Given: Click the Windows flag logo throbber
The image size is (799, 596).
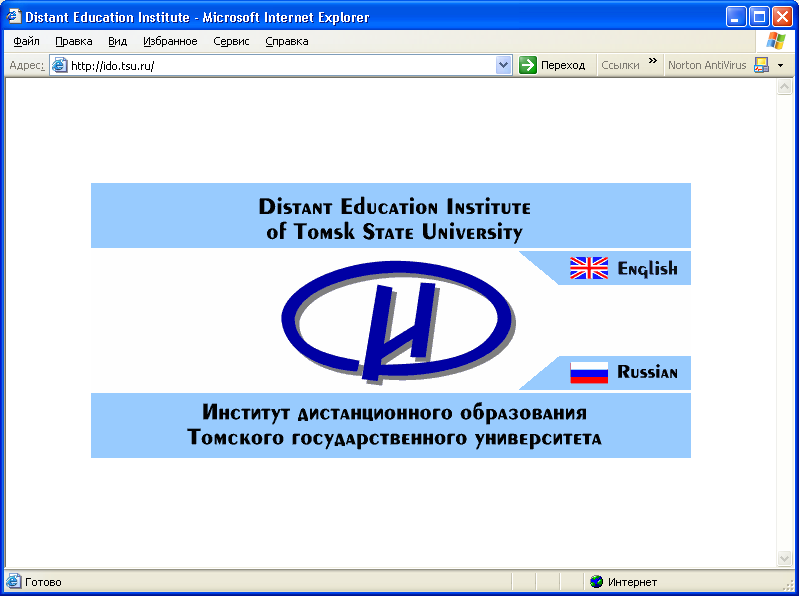Looking at the screenshot, I should (x=776, y=41).
